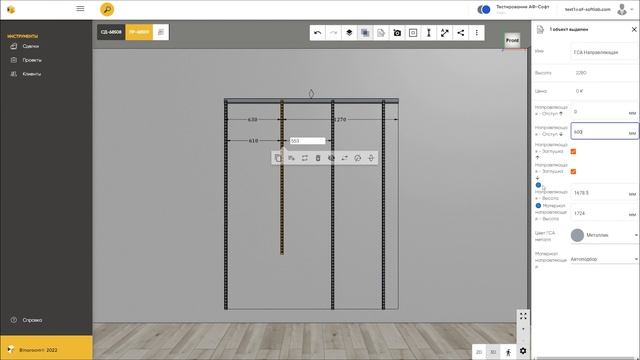Switch to walk mode using the person icon
The height and width of the screenshot is (360, 640).
[508, 352]
